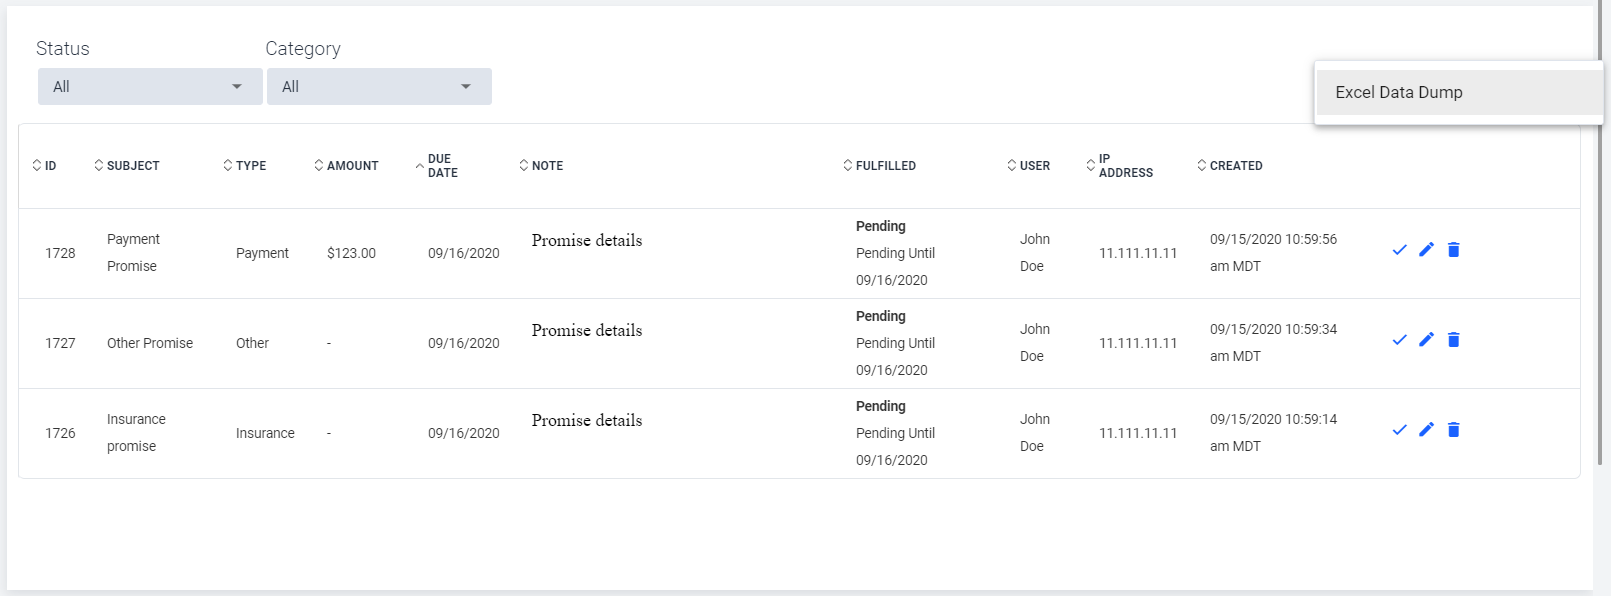Delete Other Promise 1727 with trash icon
The width and height of the screenshot is (1611, 596).
pos(1454,340)
